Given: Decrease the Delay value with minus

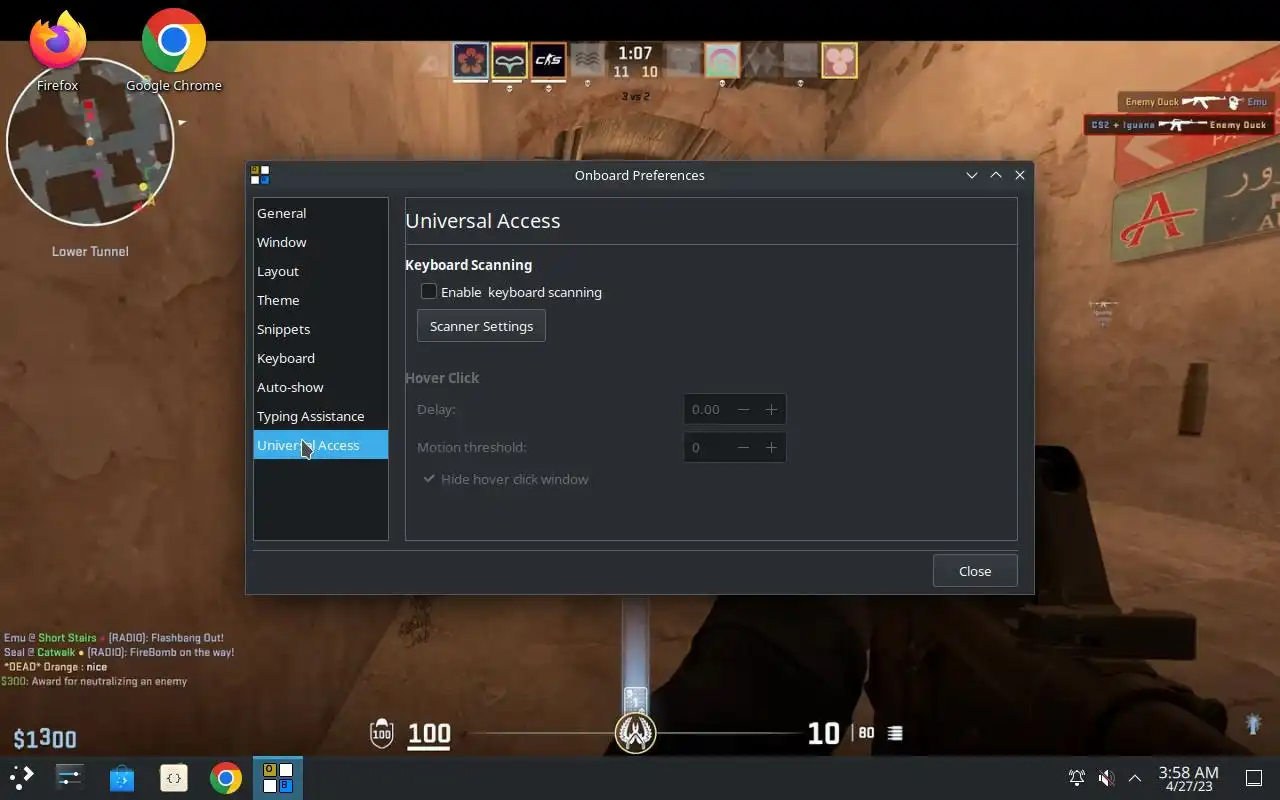Looking at the screenshot, I should click(x=743, y=409).
